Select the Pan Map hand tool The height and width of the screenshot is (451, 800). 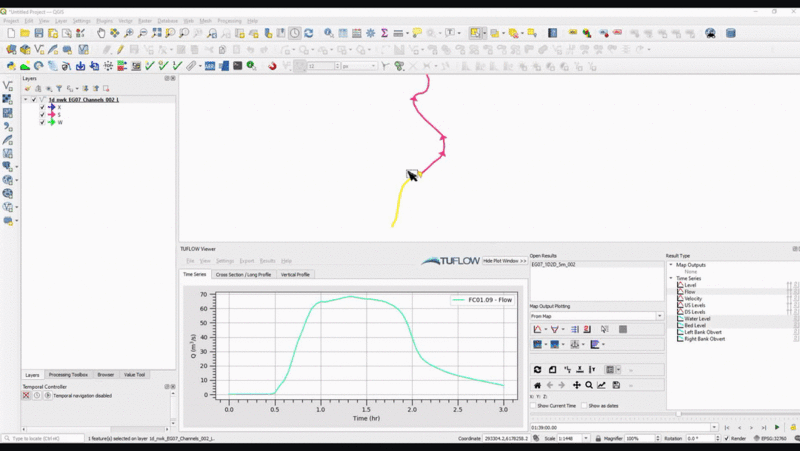100,33
